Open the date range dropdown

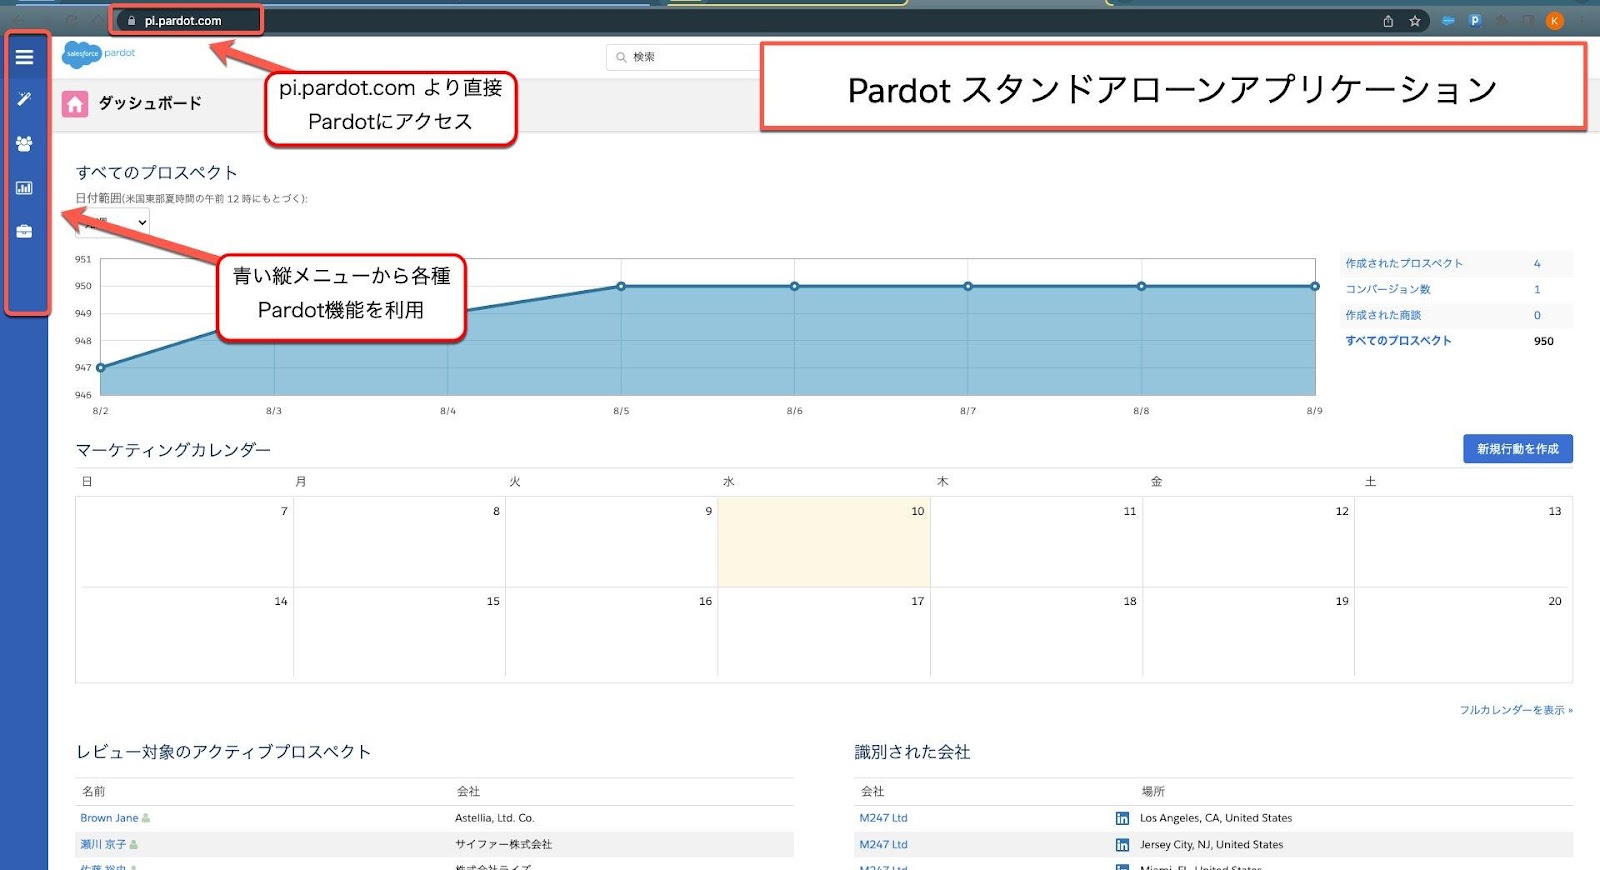pos(113,222)
